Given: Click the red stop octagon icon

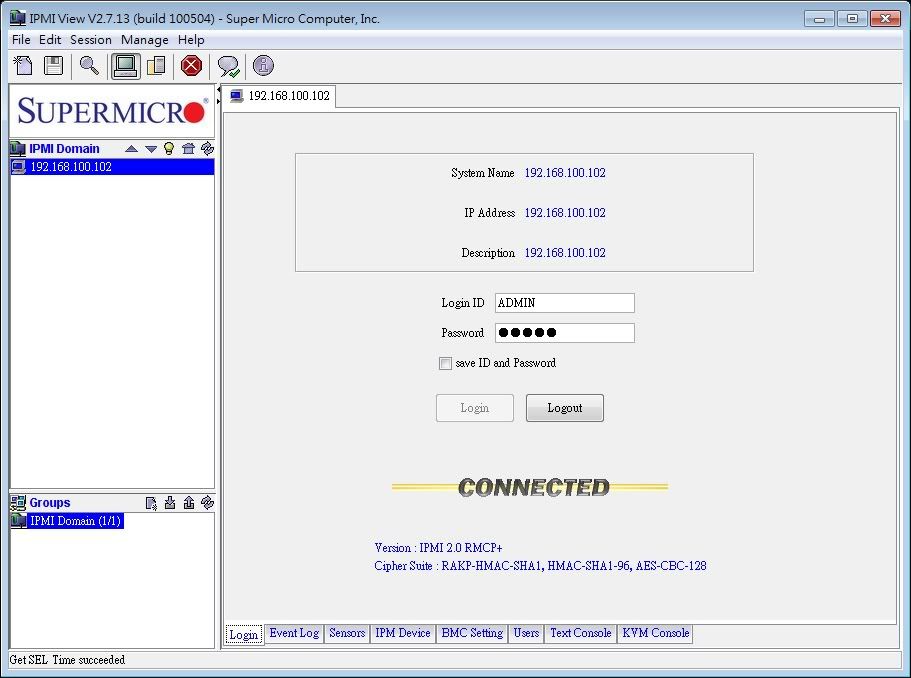Looking at the screenshot, I should tap(191, 66).
